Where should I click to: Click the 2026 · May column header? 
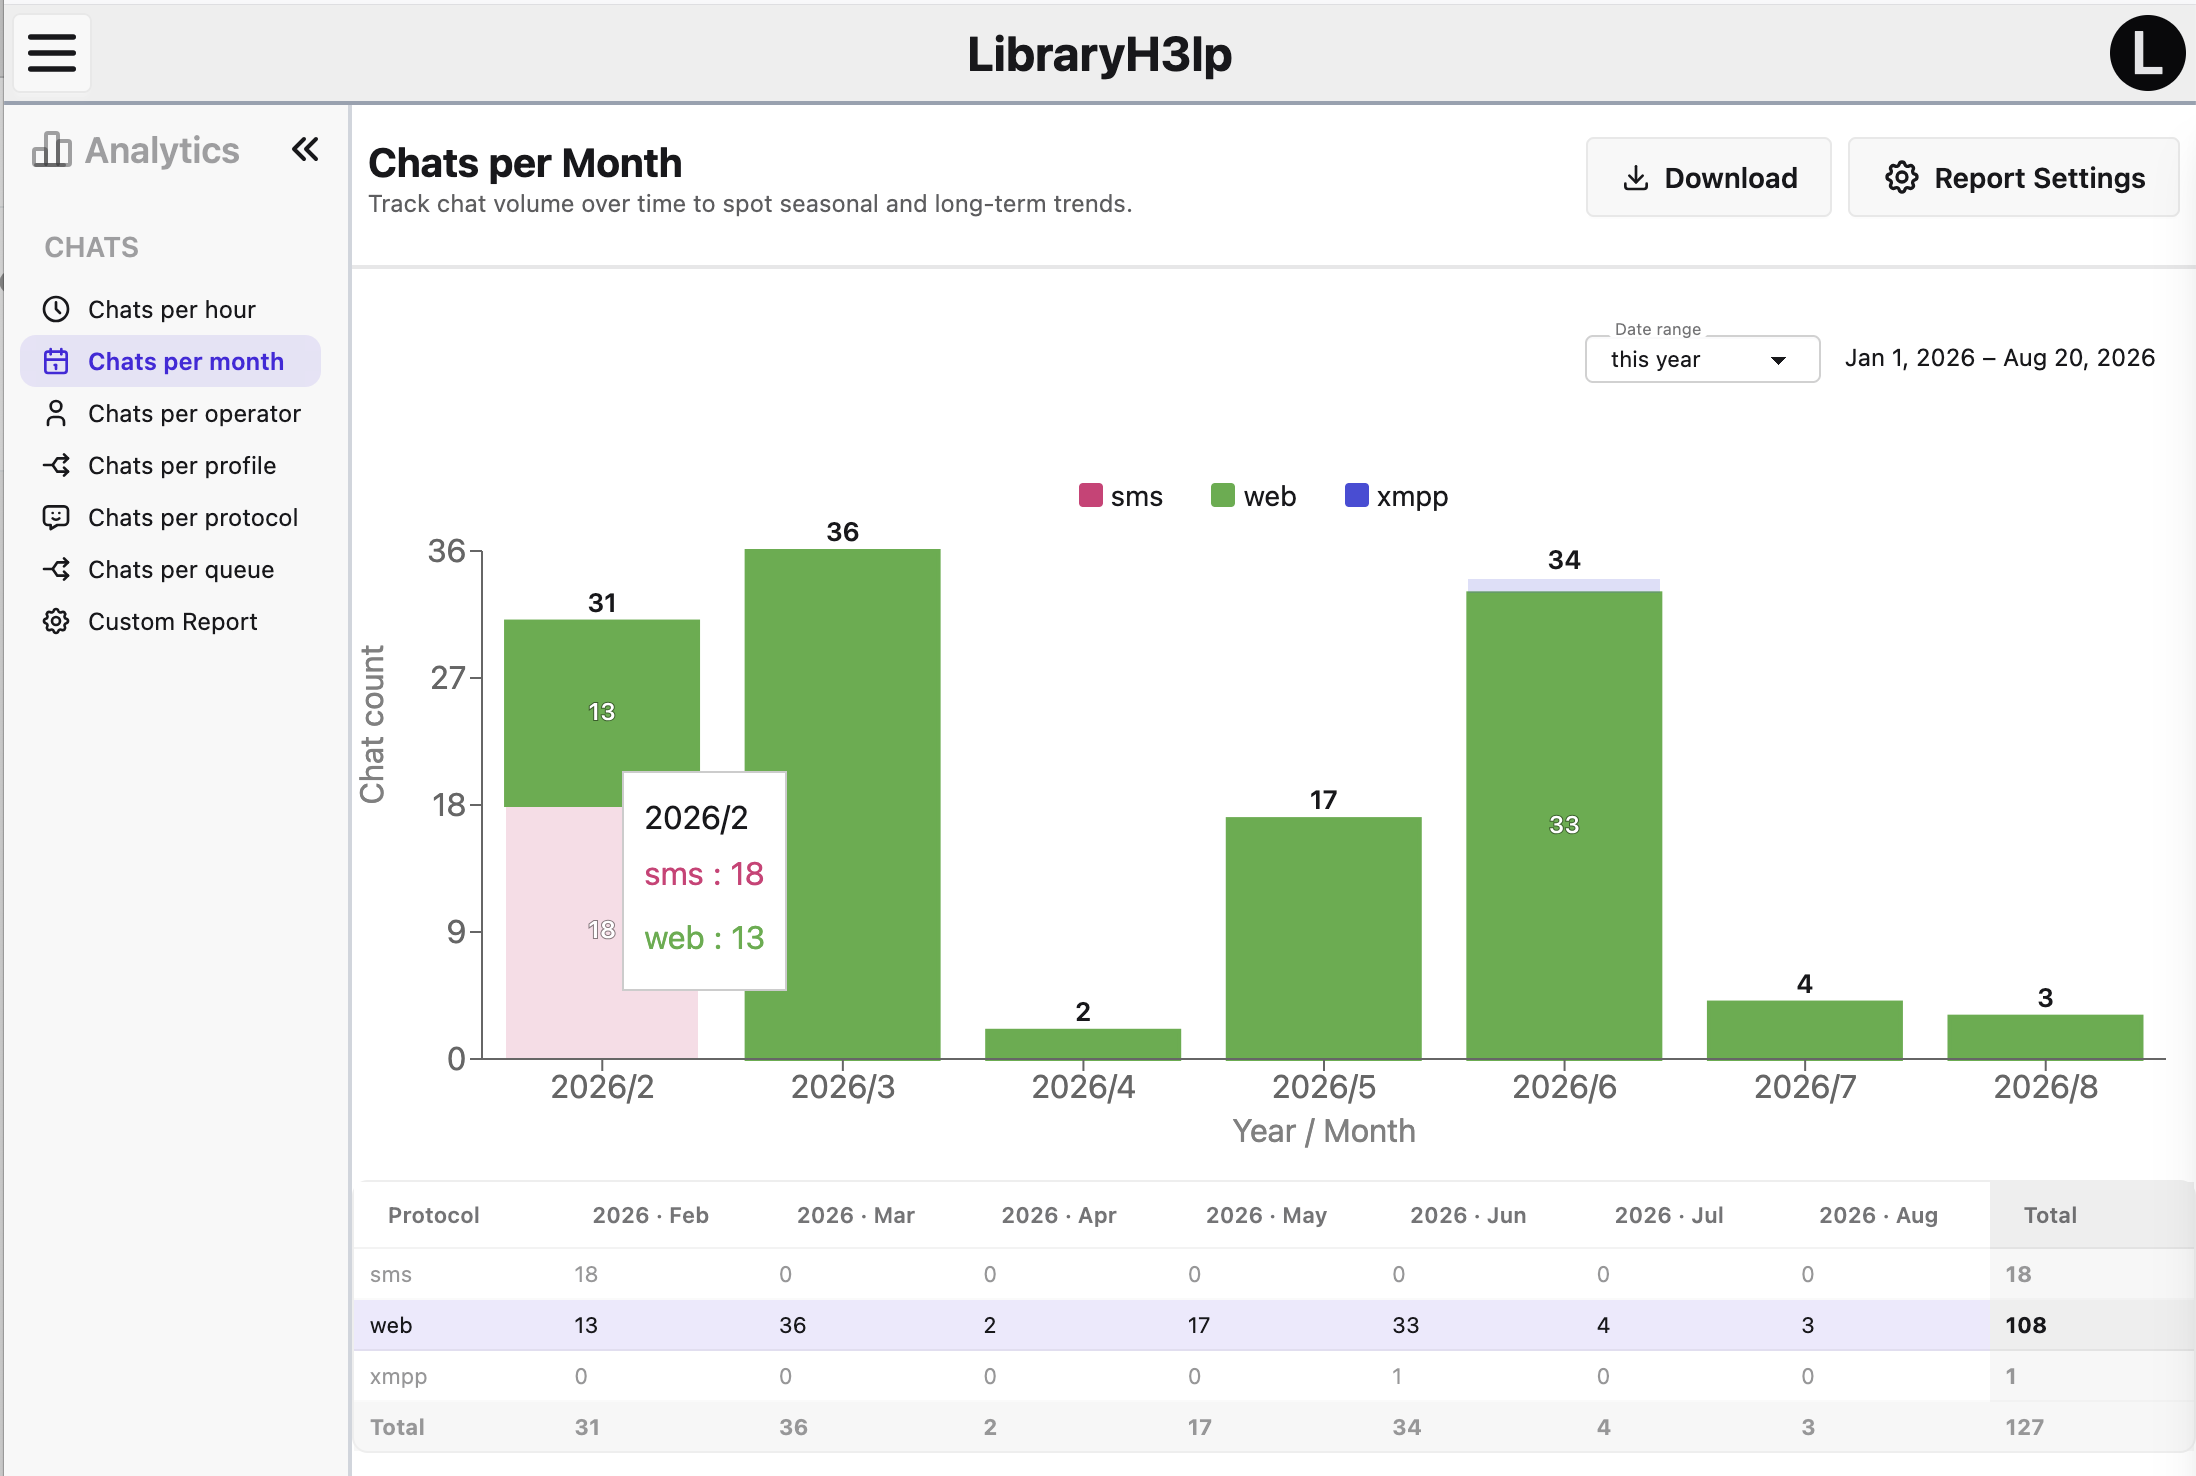tap(1266, 1215)
